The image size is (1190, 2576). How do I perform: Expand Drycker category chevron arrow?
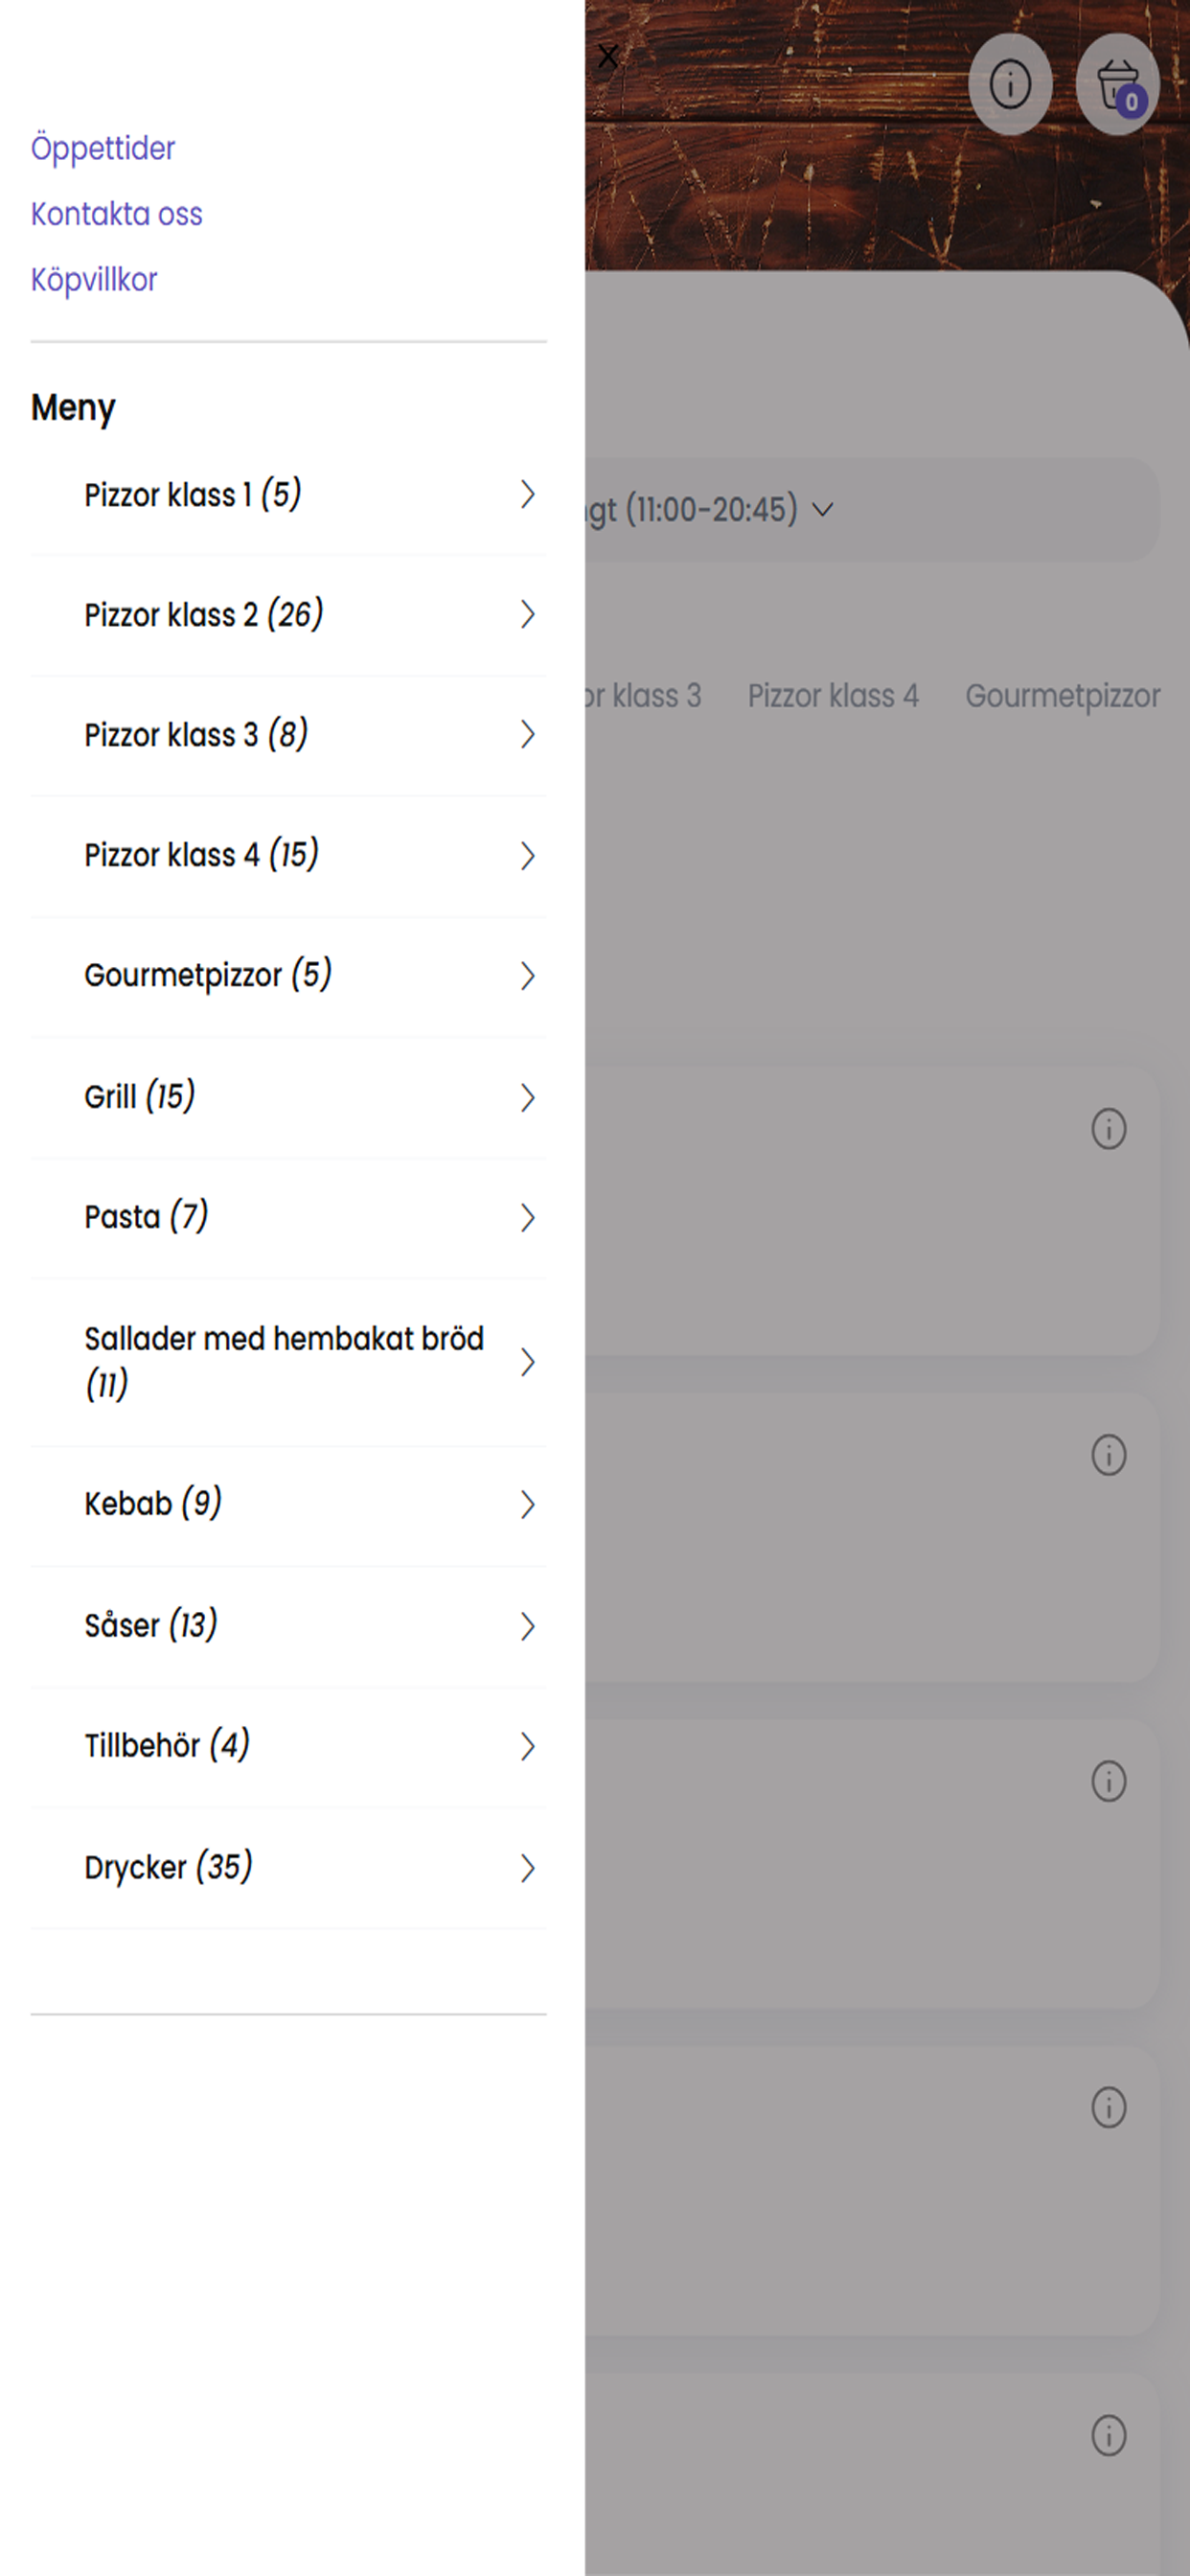click(527, 1867)
